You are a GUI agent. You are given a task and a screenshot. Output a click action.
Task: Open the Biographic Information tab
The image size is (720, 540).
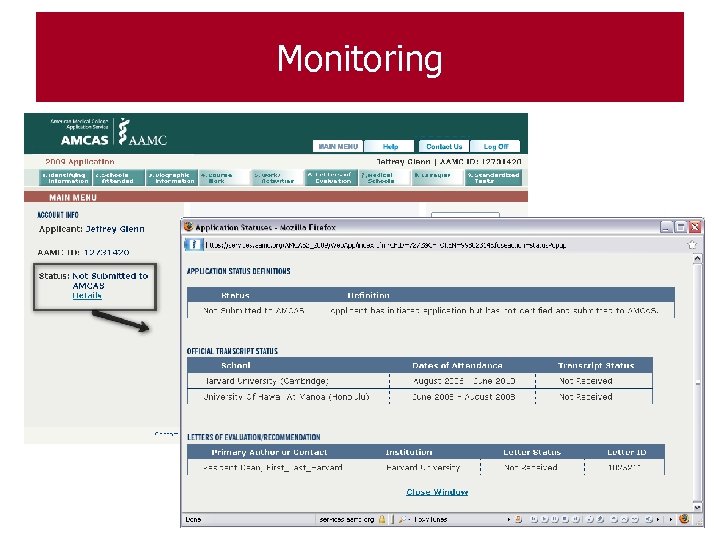point(172,178)
